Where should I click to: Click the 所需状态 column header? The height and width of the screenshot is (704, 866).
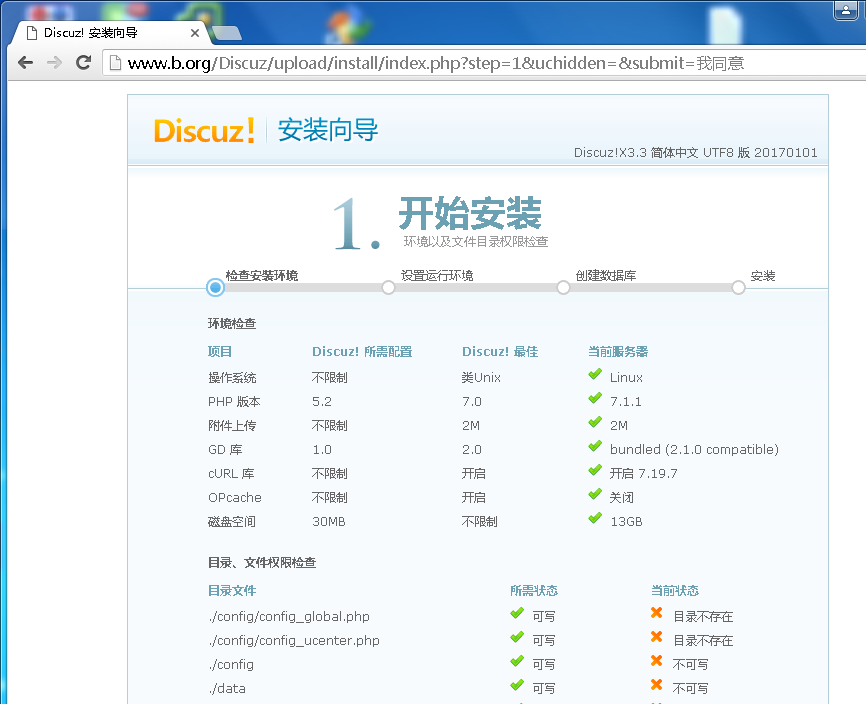(534, 591)
